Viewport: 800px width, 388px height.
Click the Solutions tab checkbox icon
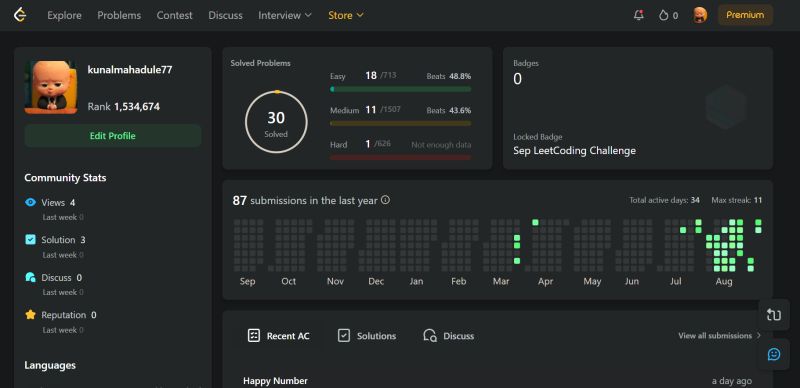(x=344, y=335)
